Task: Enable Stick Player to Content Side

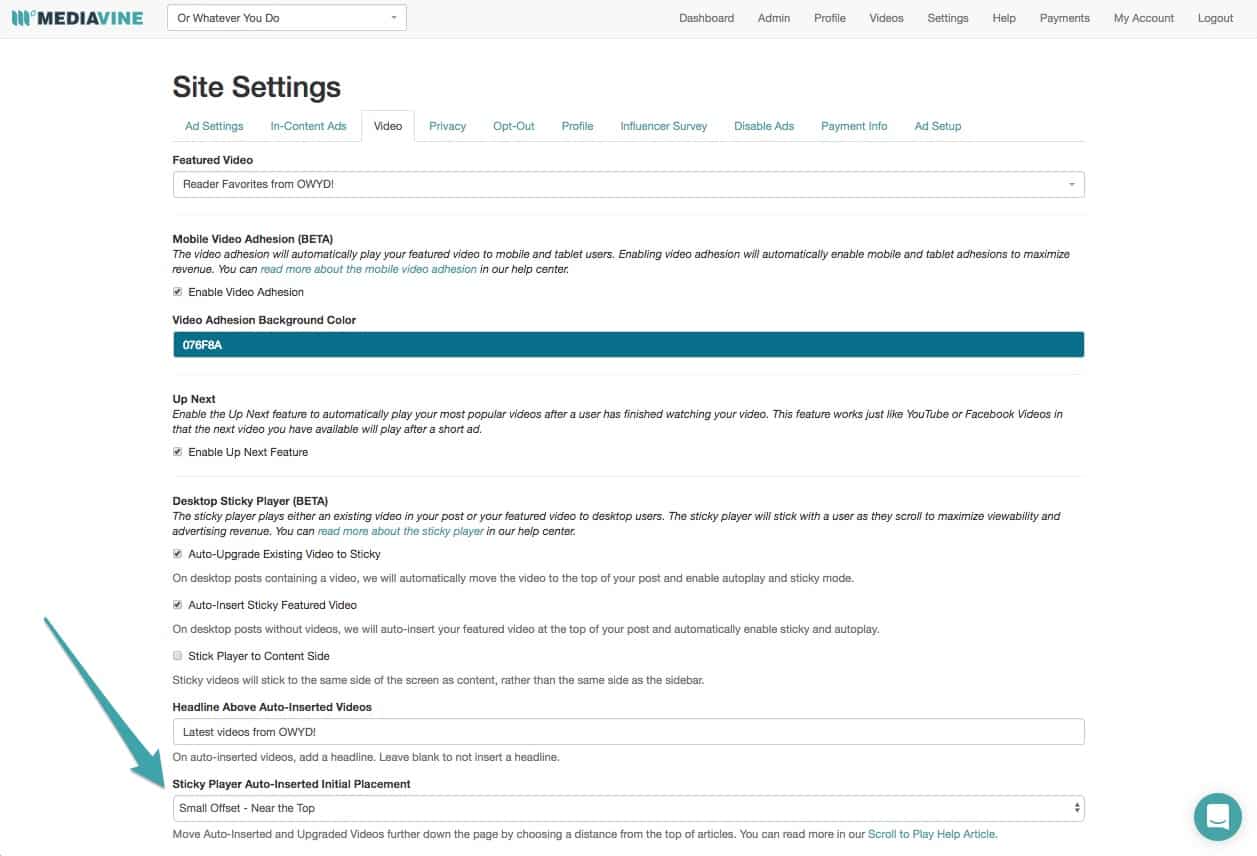Action: pyautogui.click(x=178, y=656)
